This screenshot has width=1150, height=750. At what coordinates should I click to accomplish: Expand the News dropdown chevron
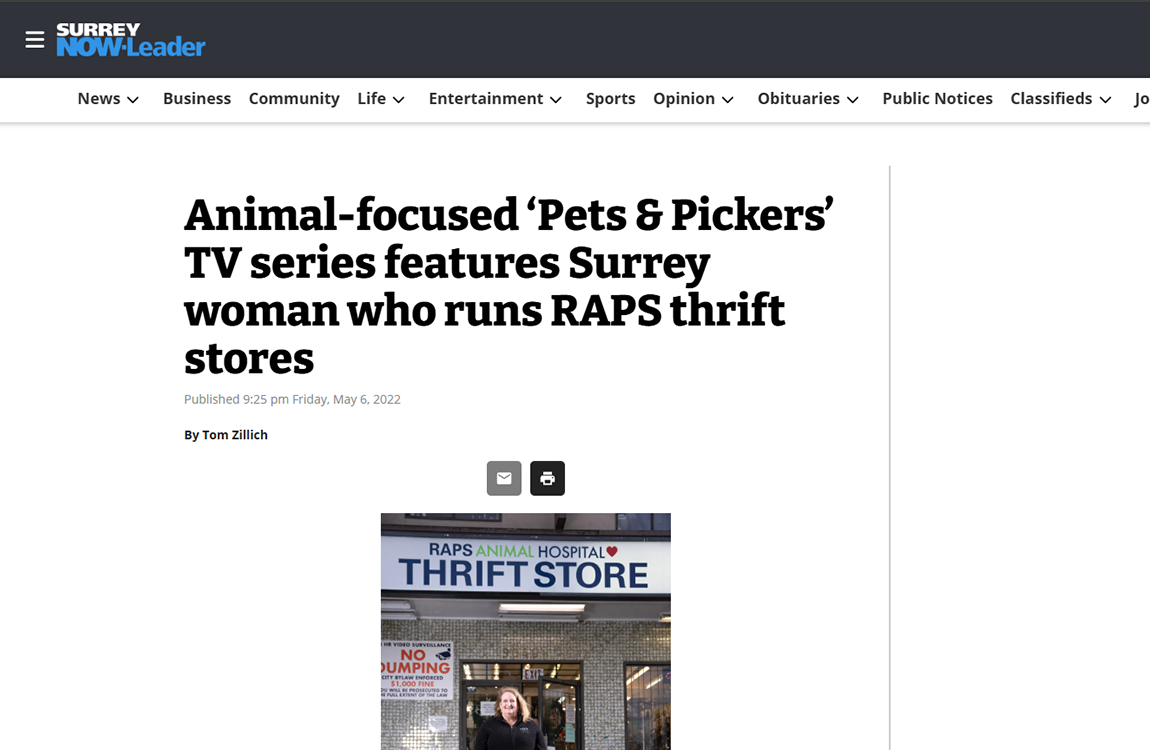click(x=133, y=100)
